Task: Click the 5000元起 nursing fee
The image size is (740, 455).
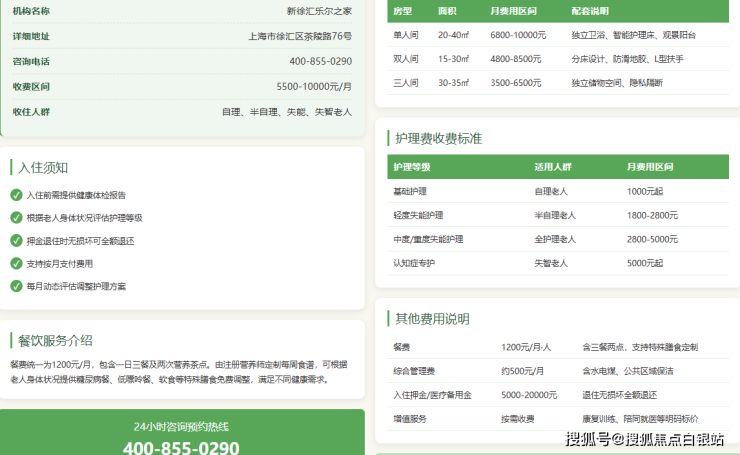Action: (645, 263)
